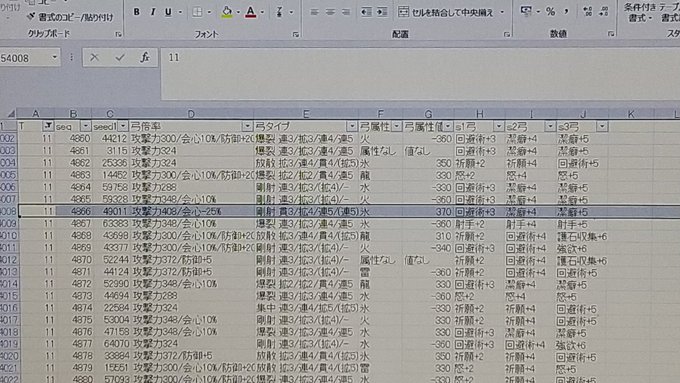Click the Format Painter brush icon

point(30,17)
